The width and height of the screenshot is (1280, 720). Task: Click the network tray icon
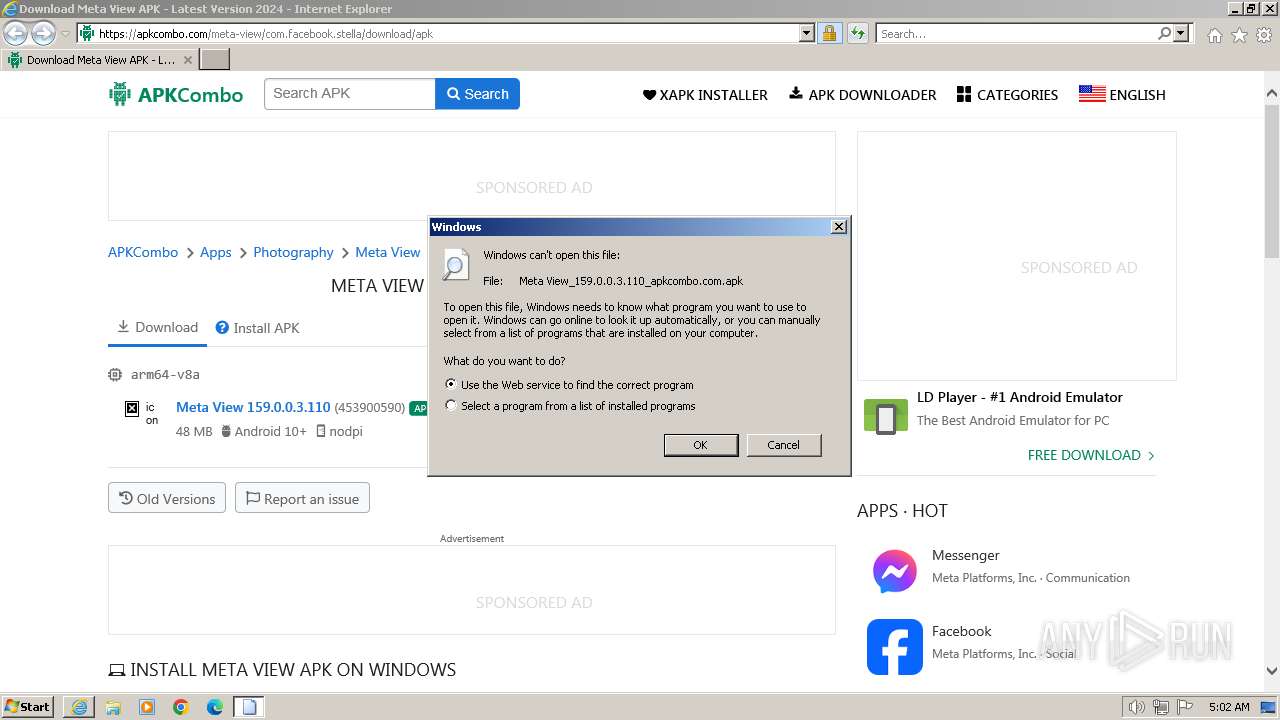1161,707
